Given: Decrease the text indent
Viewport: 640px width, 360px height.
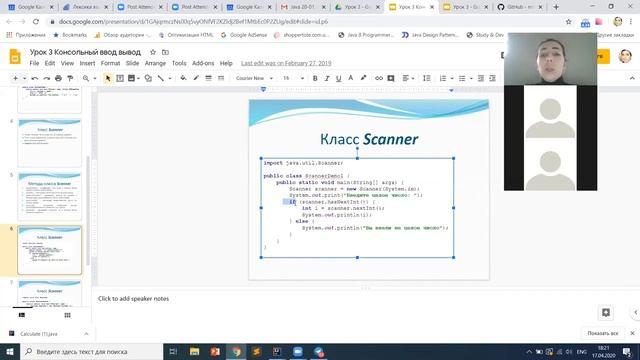Looking at the screenshot, I should coord(481,78).
